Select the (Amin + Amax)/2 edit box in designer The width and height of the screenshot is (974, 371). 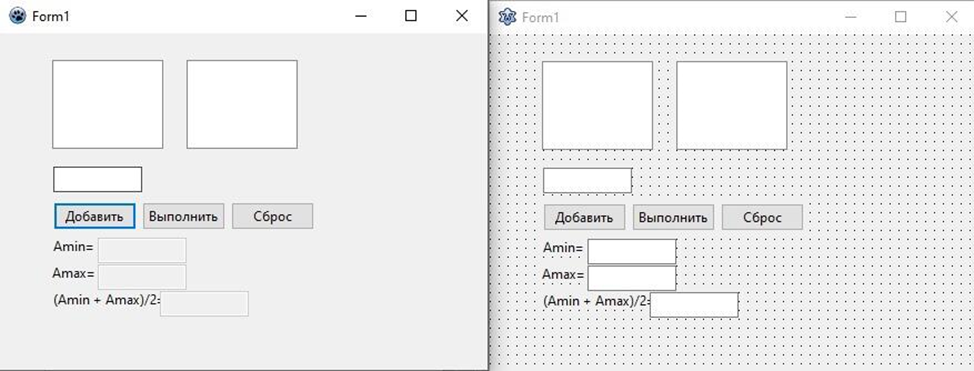pyautogui.click(x=694, y=305)
